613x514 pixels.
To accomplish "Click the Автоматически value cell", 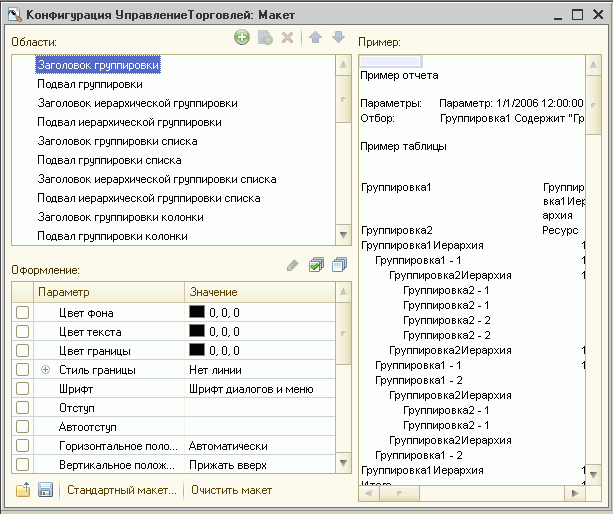I will 260,446.
